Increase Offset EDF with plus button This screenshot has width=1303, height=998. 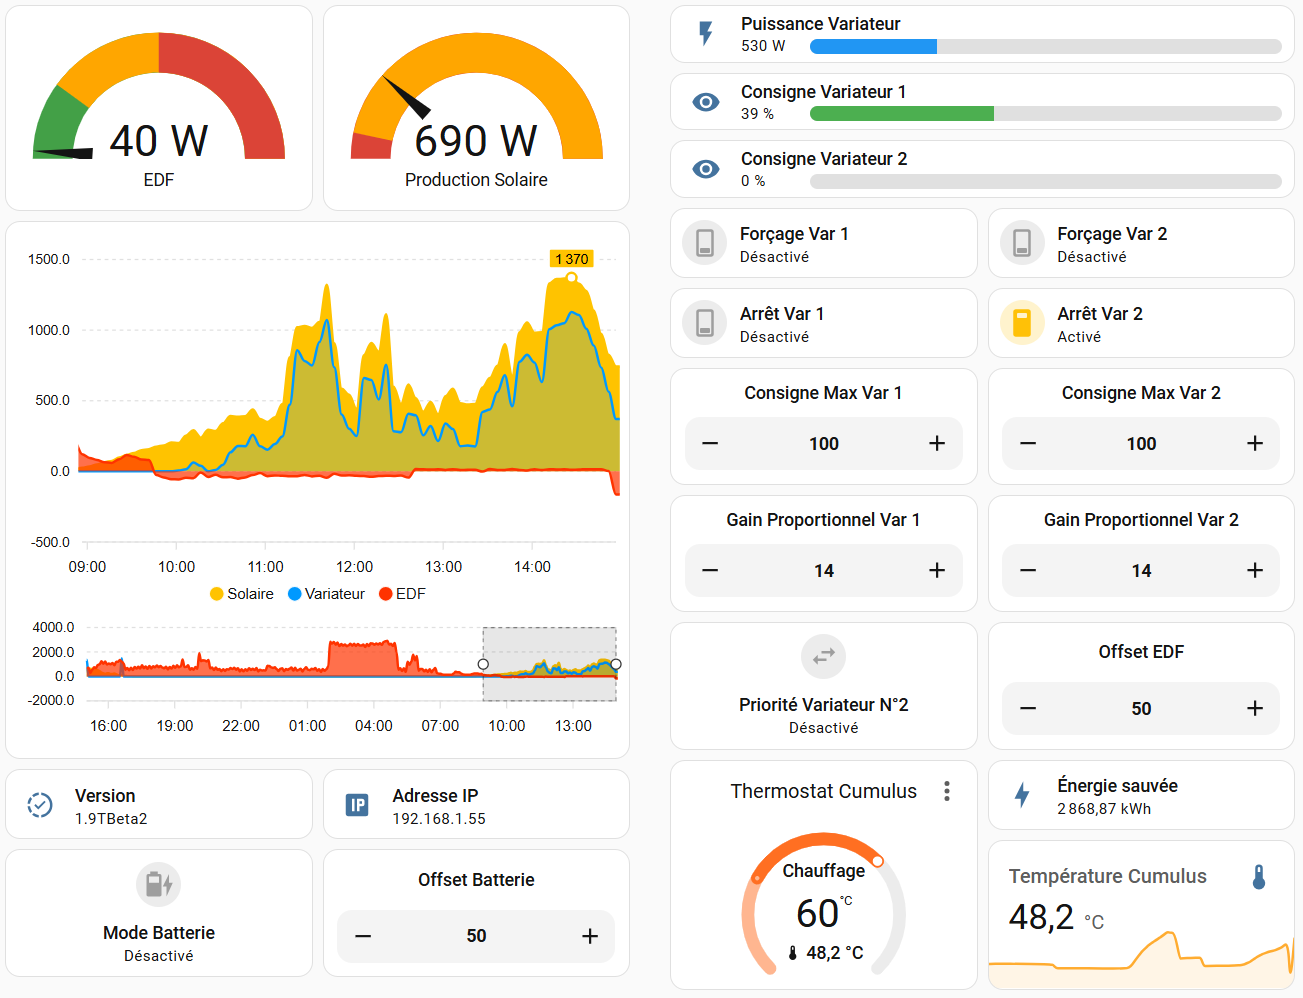1255,708
